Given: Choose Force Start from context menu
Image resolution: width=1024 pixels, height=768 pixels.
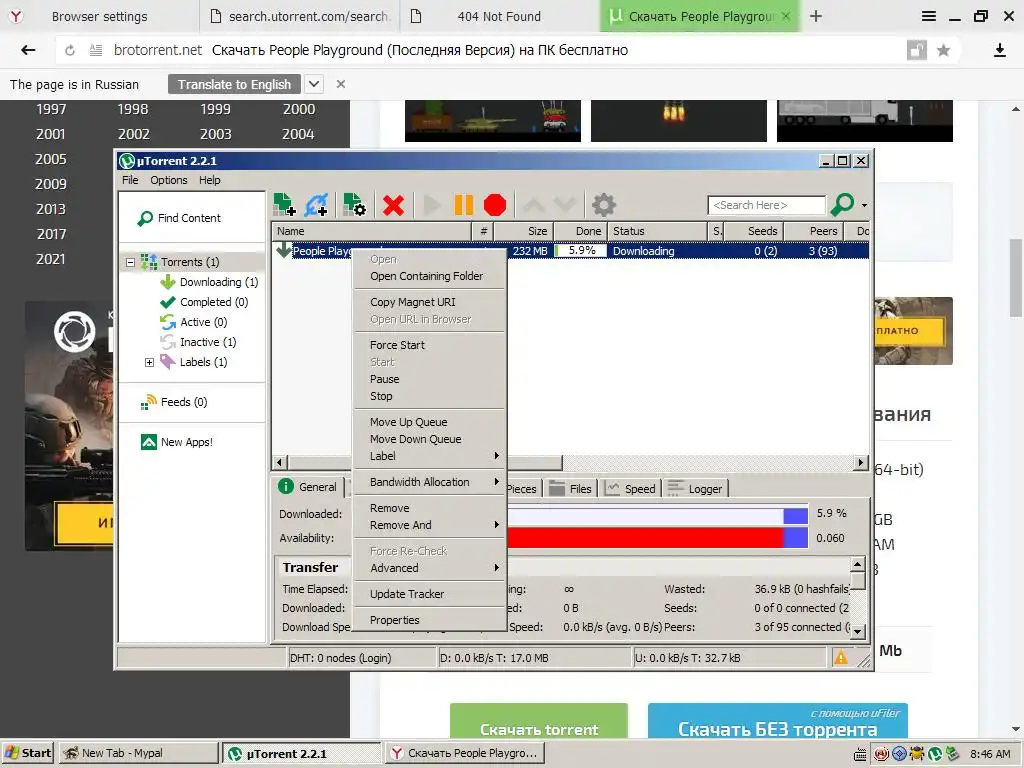Looking at the screenshot, I should pos(429,345).
